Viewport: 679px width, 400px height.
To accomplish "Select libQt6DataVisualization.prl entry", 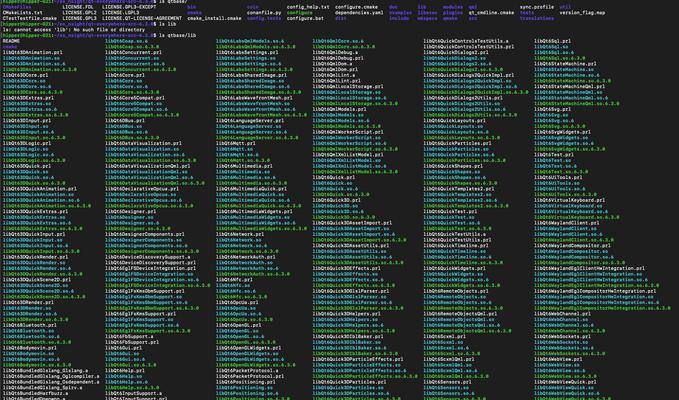I will (143, 143).
